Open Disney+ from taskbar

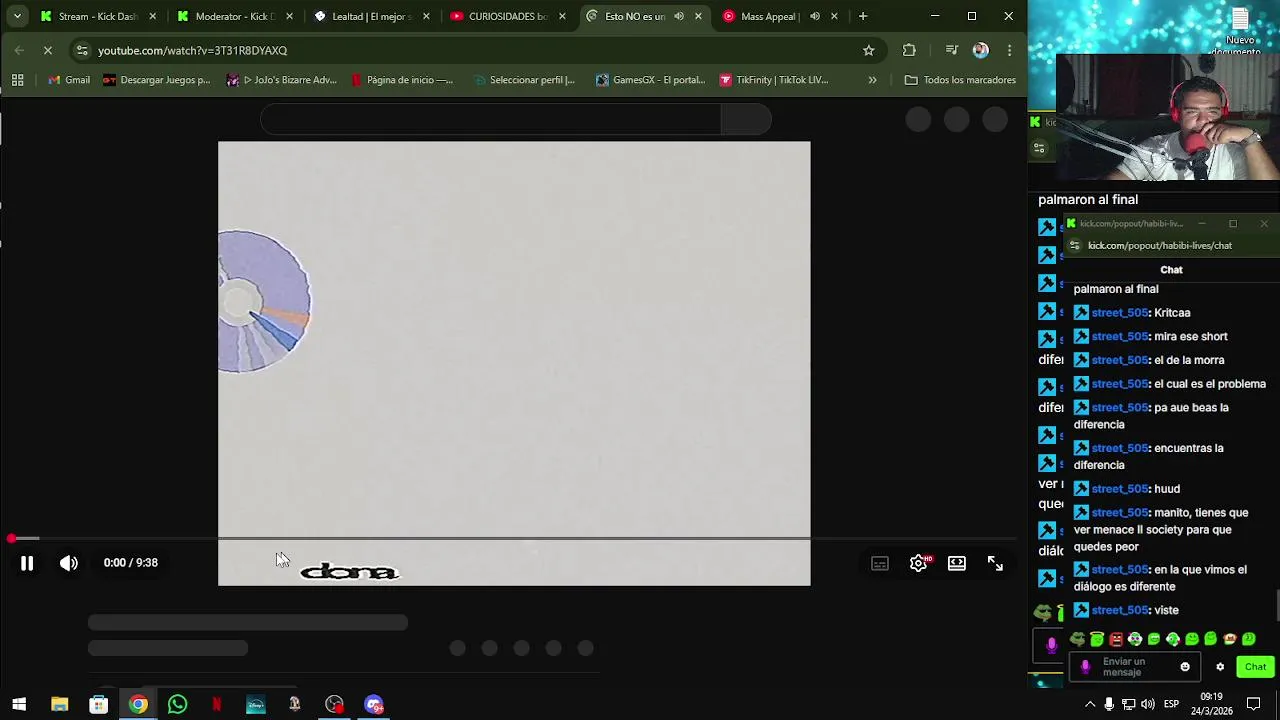[256, 705]
